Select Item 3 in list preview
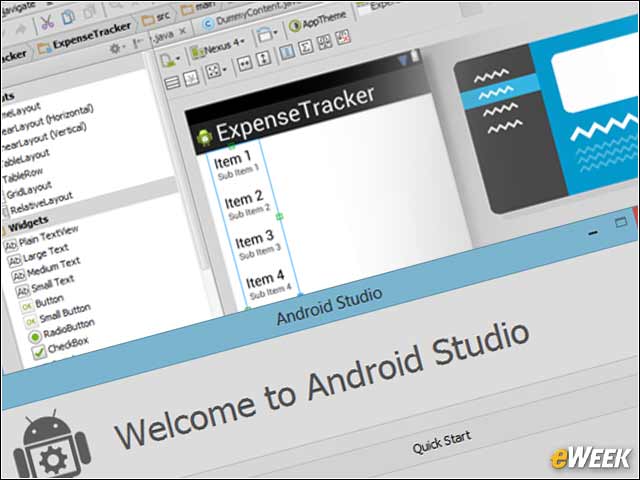Screen dimensions: 640x480 (254, 238)
